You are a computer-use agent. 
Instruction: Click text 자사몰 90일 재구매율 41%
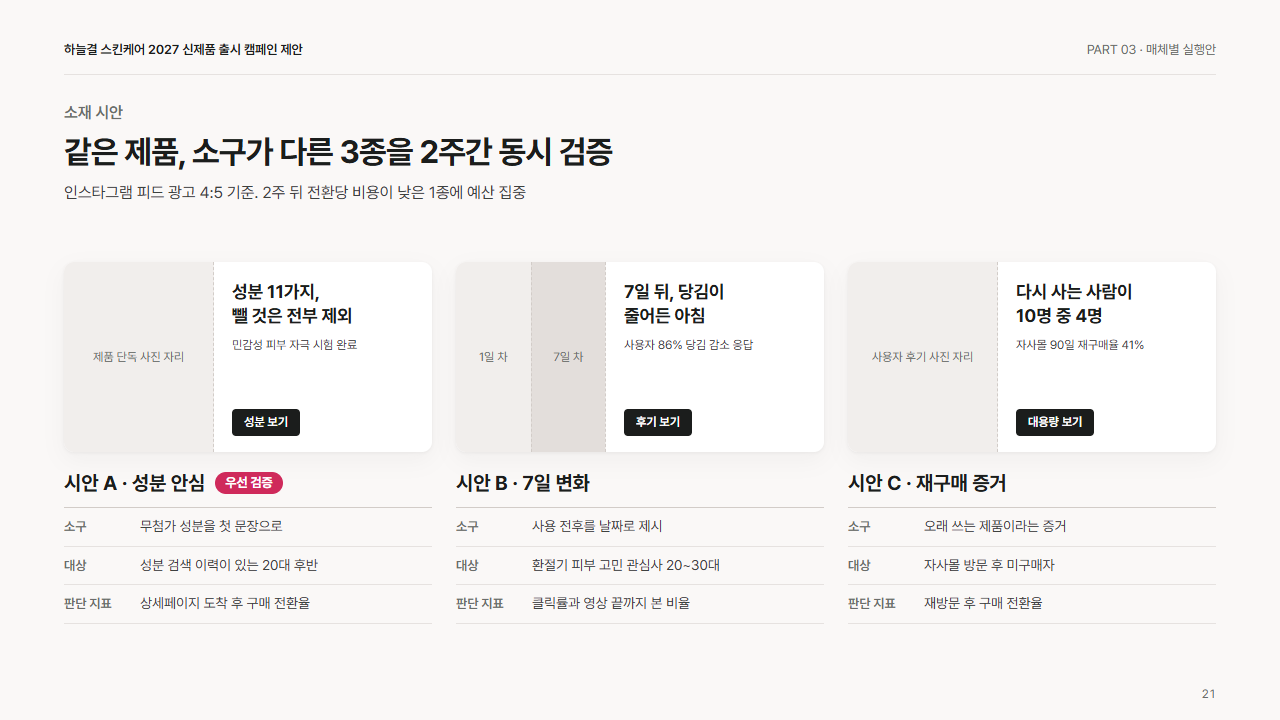(1080, 345)
